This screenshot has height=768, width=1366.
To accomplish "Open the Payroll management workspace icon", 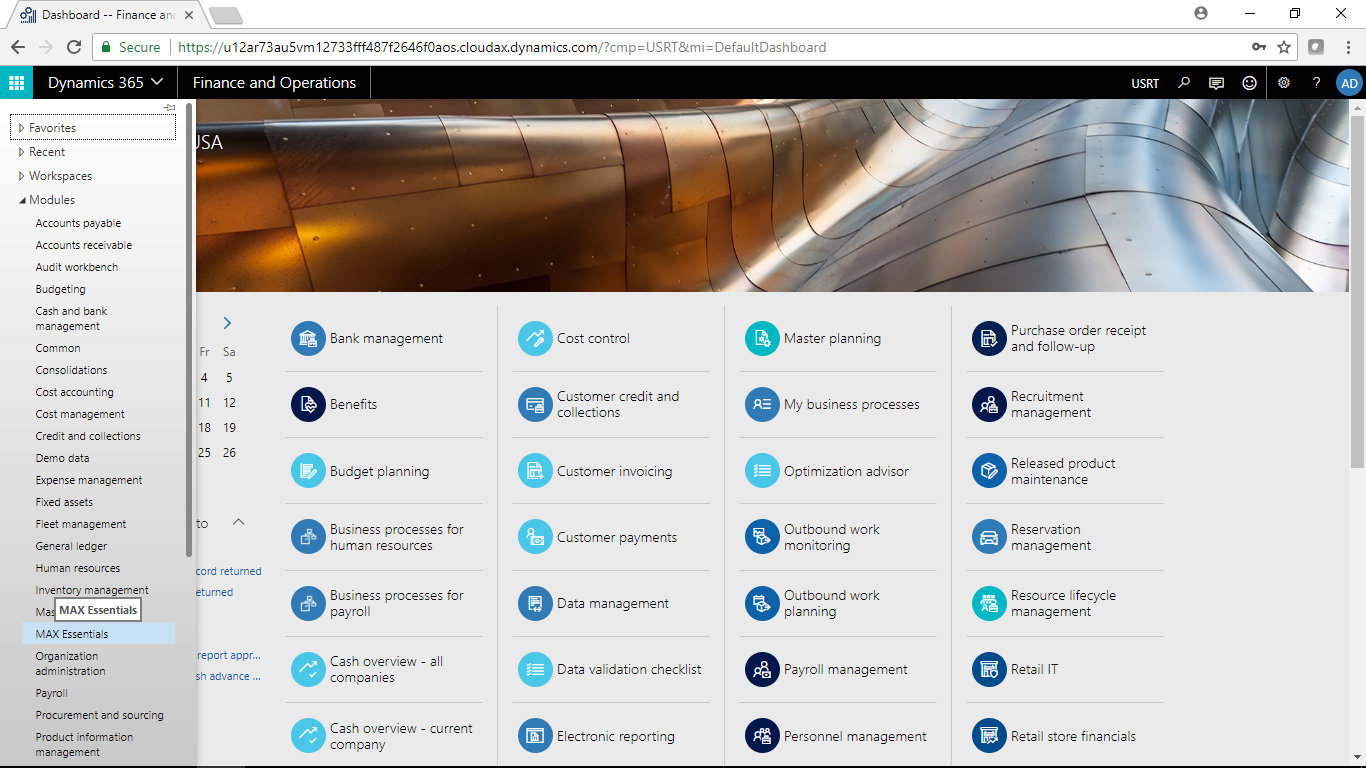I will (x=762, y=669).
